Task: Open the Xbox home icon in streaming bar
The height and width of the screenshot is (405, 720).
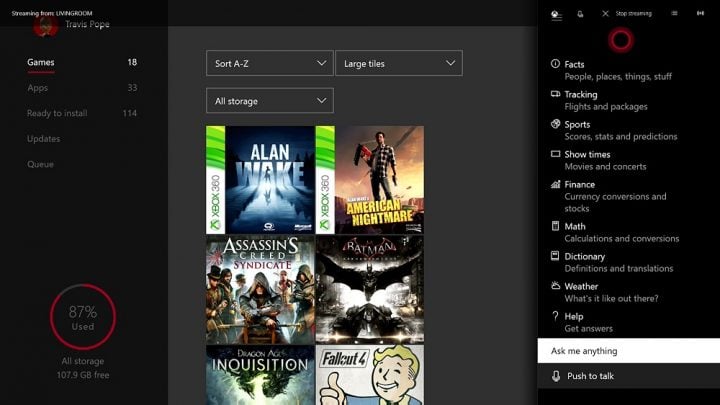Action: click(x=556, y=15)
